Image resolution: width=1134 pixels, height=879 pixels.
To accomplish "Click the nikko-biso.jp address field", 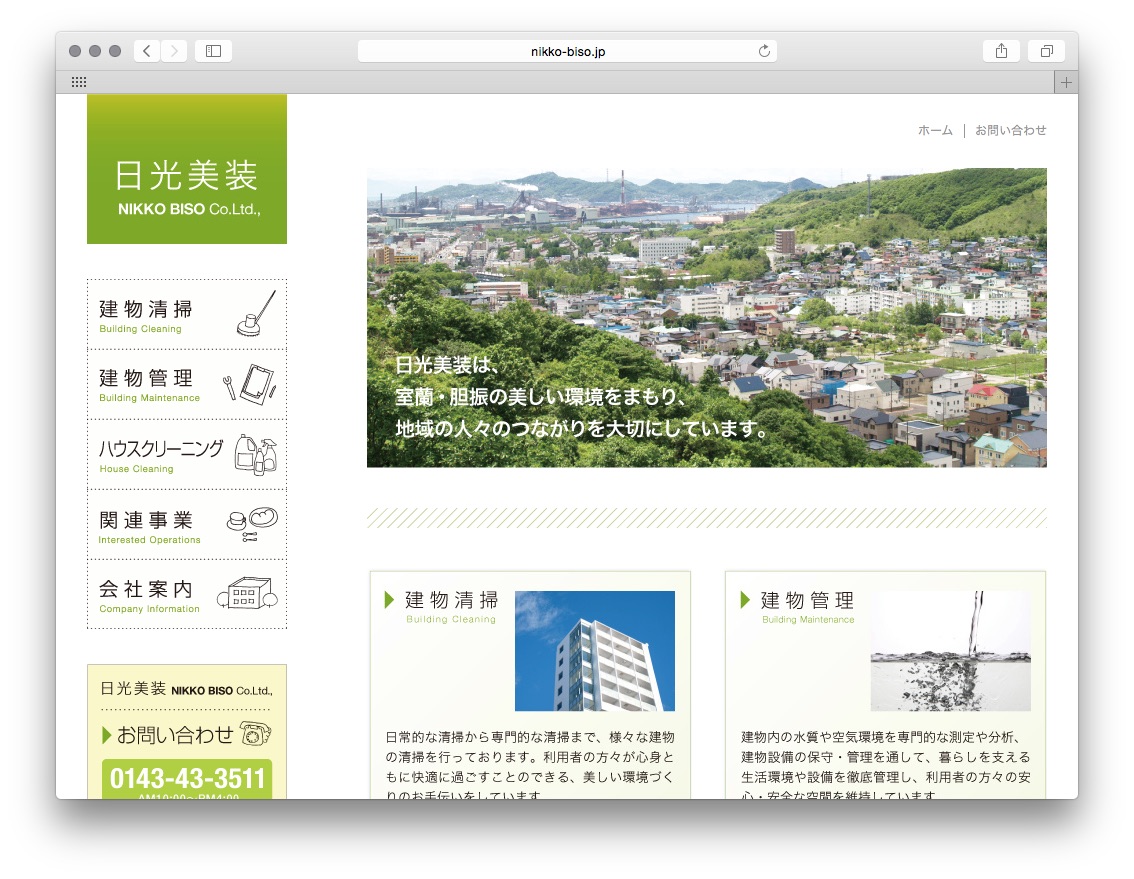I will [567, 51].
